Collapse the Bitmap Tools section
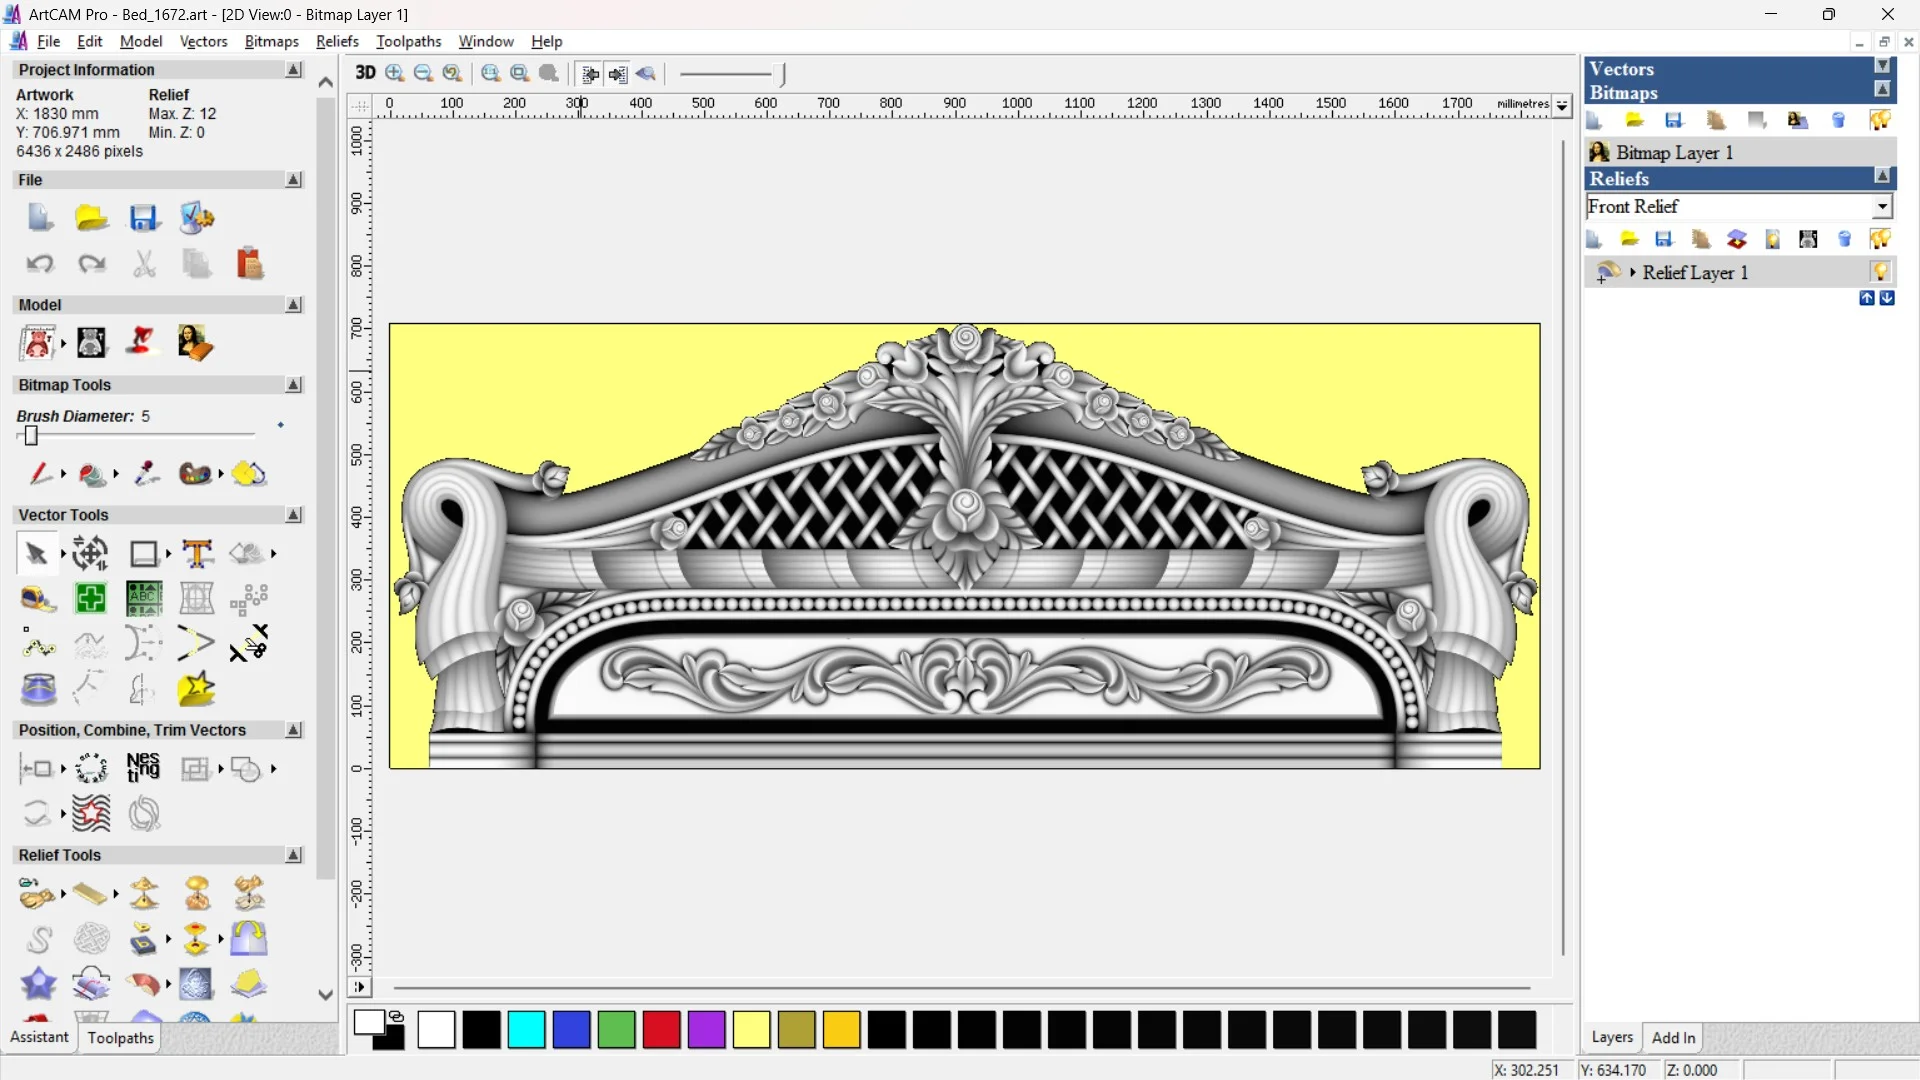 tap(294, 385)
